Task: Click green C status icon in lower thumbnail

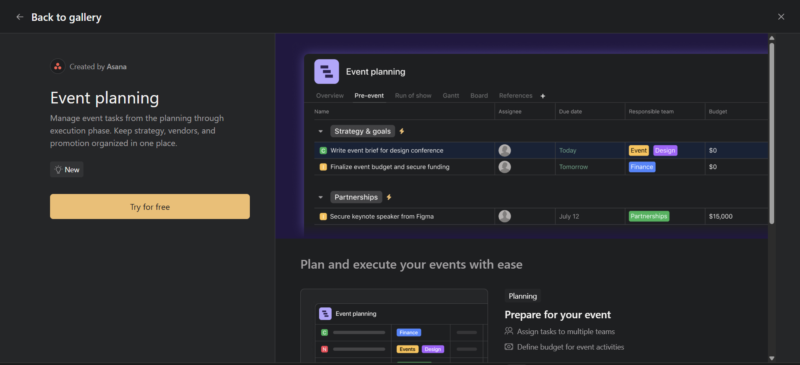Action: pyautogui.click(x=324, y=332)
